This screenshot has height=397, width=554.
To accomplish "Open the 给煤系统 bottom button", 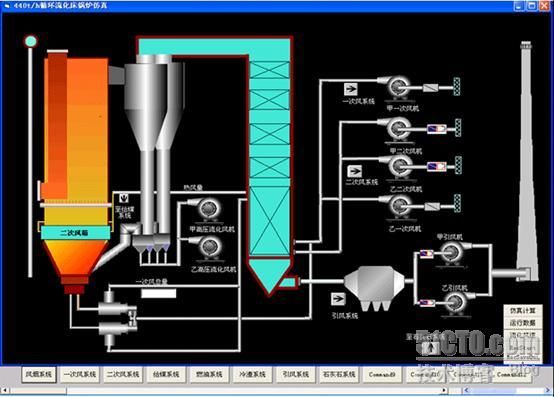I will [x=166, y=374].
